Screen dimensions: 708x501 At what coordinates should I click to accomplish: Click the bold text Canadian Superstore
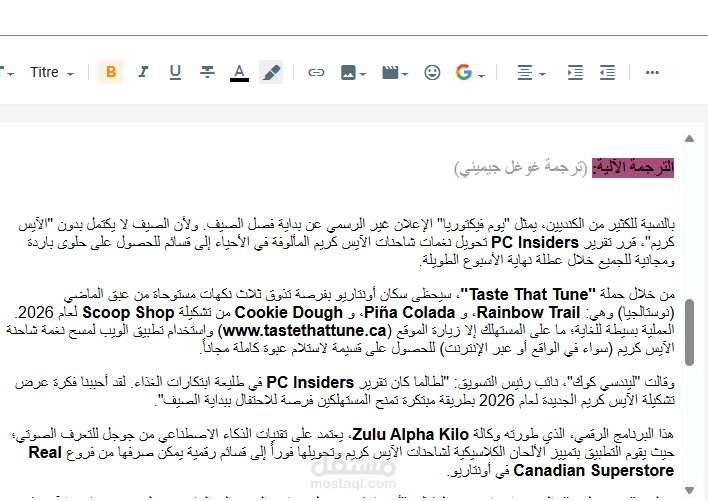(594, 470)
